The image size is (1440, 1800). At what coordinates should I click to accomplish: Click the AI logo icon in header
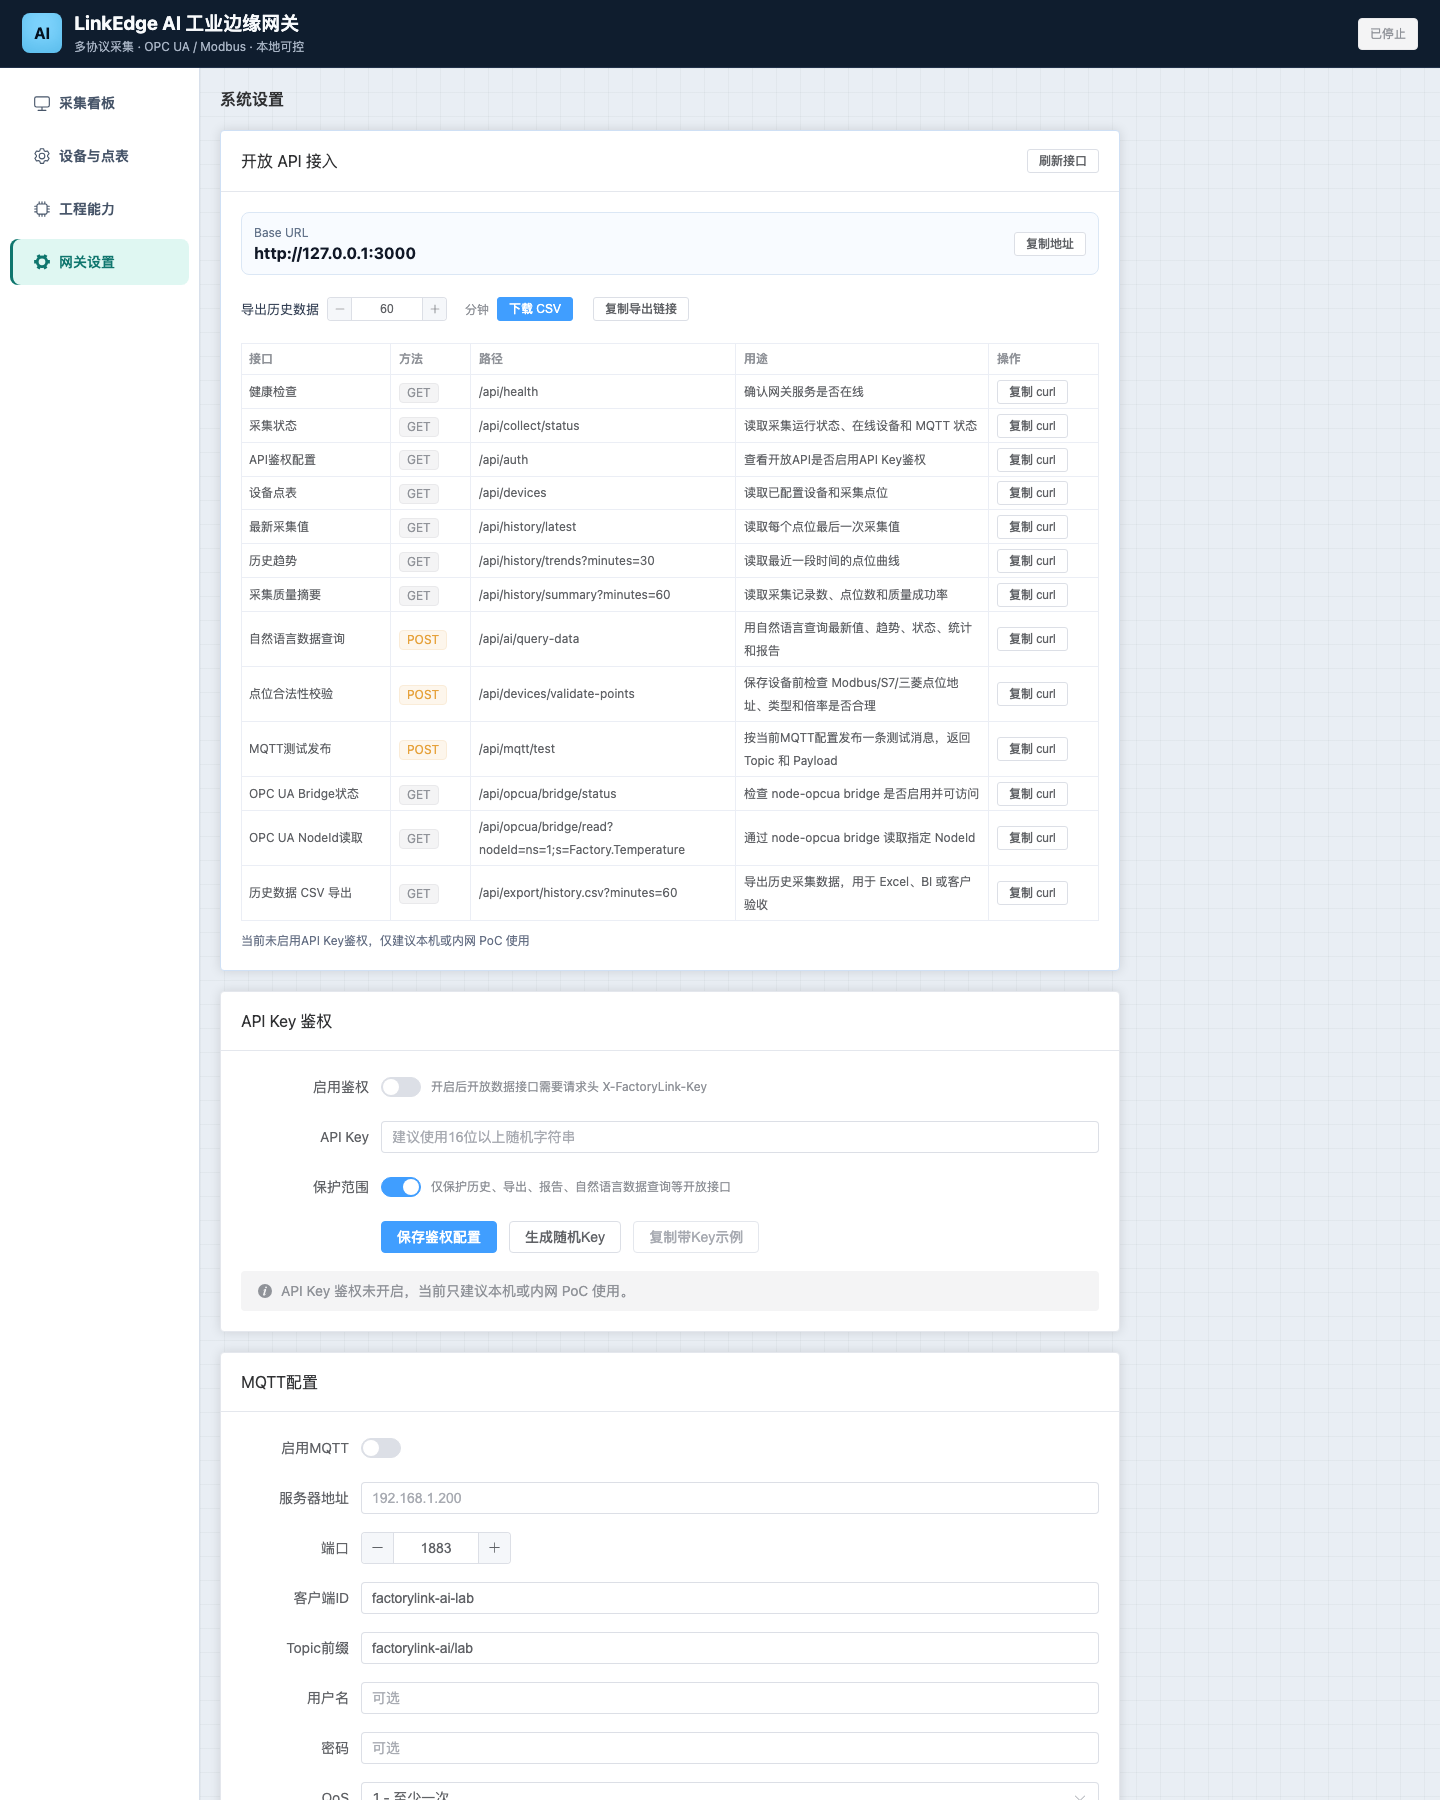pos(42,33)
